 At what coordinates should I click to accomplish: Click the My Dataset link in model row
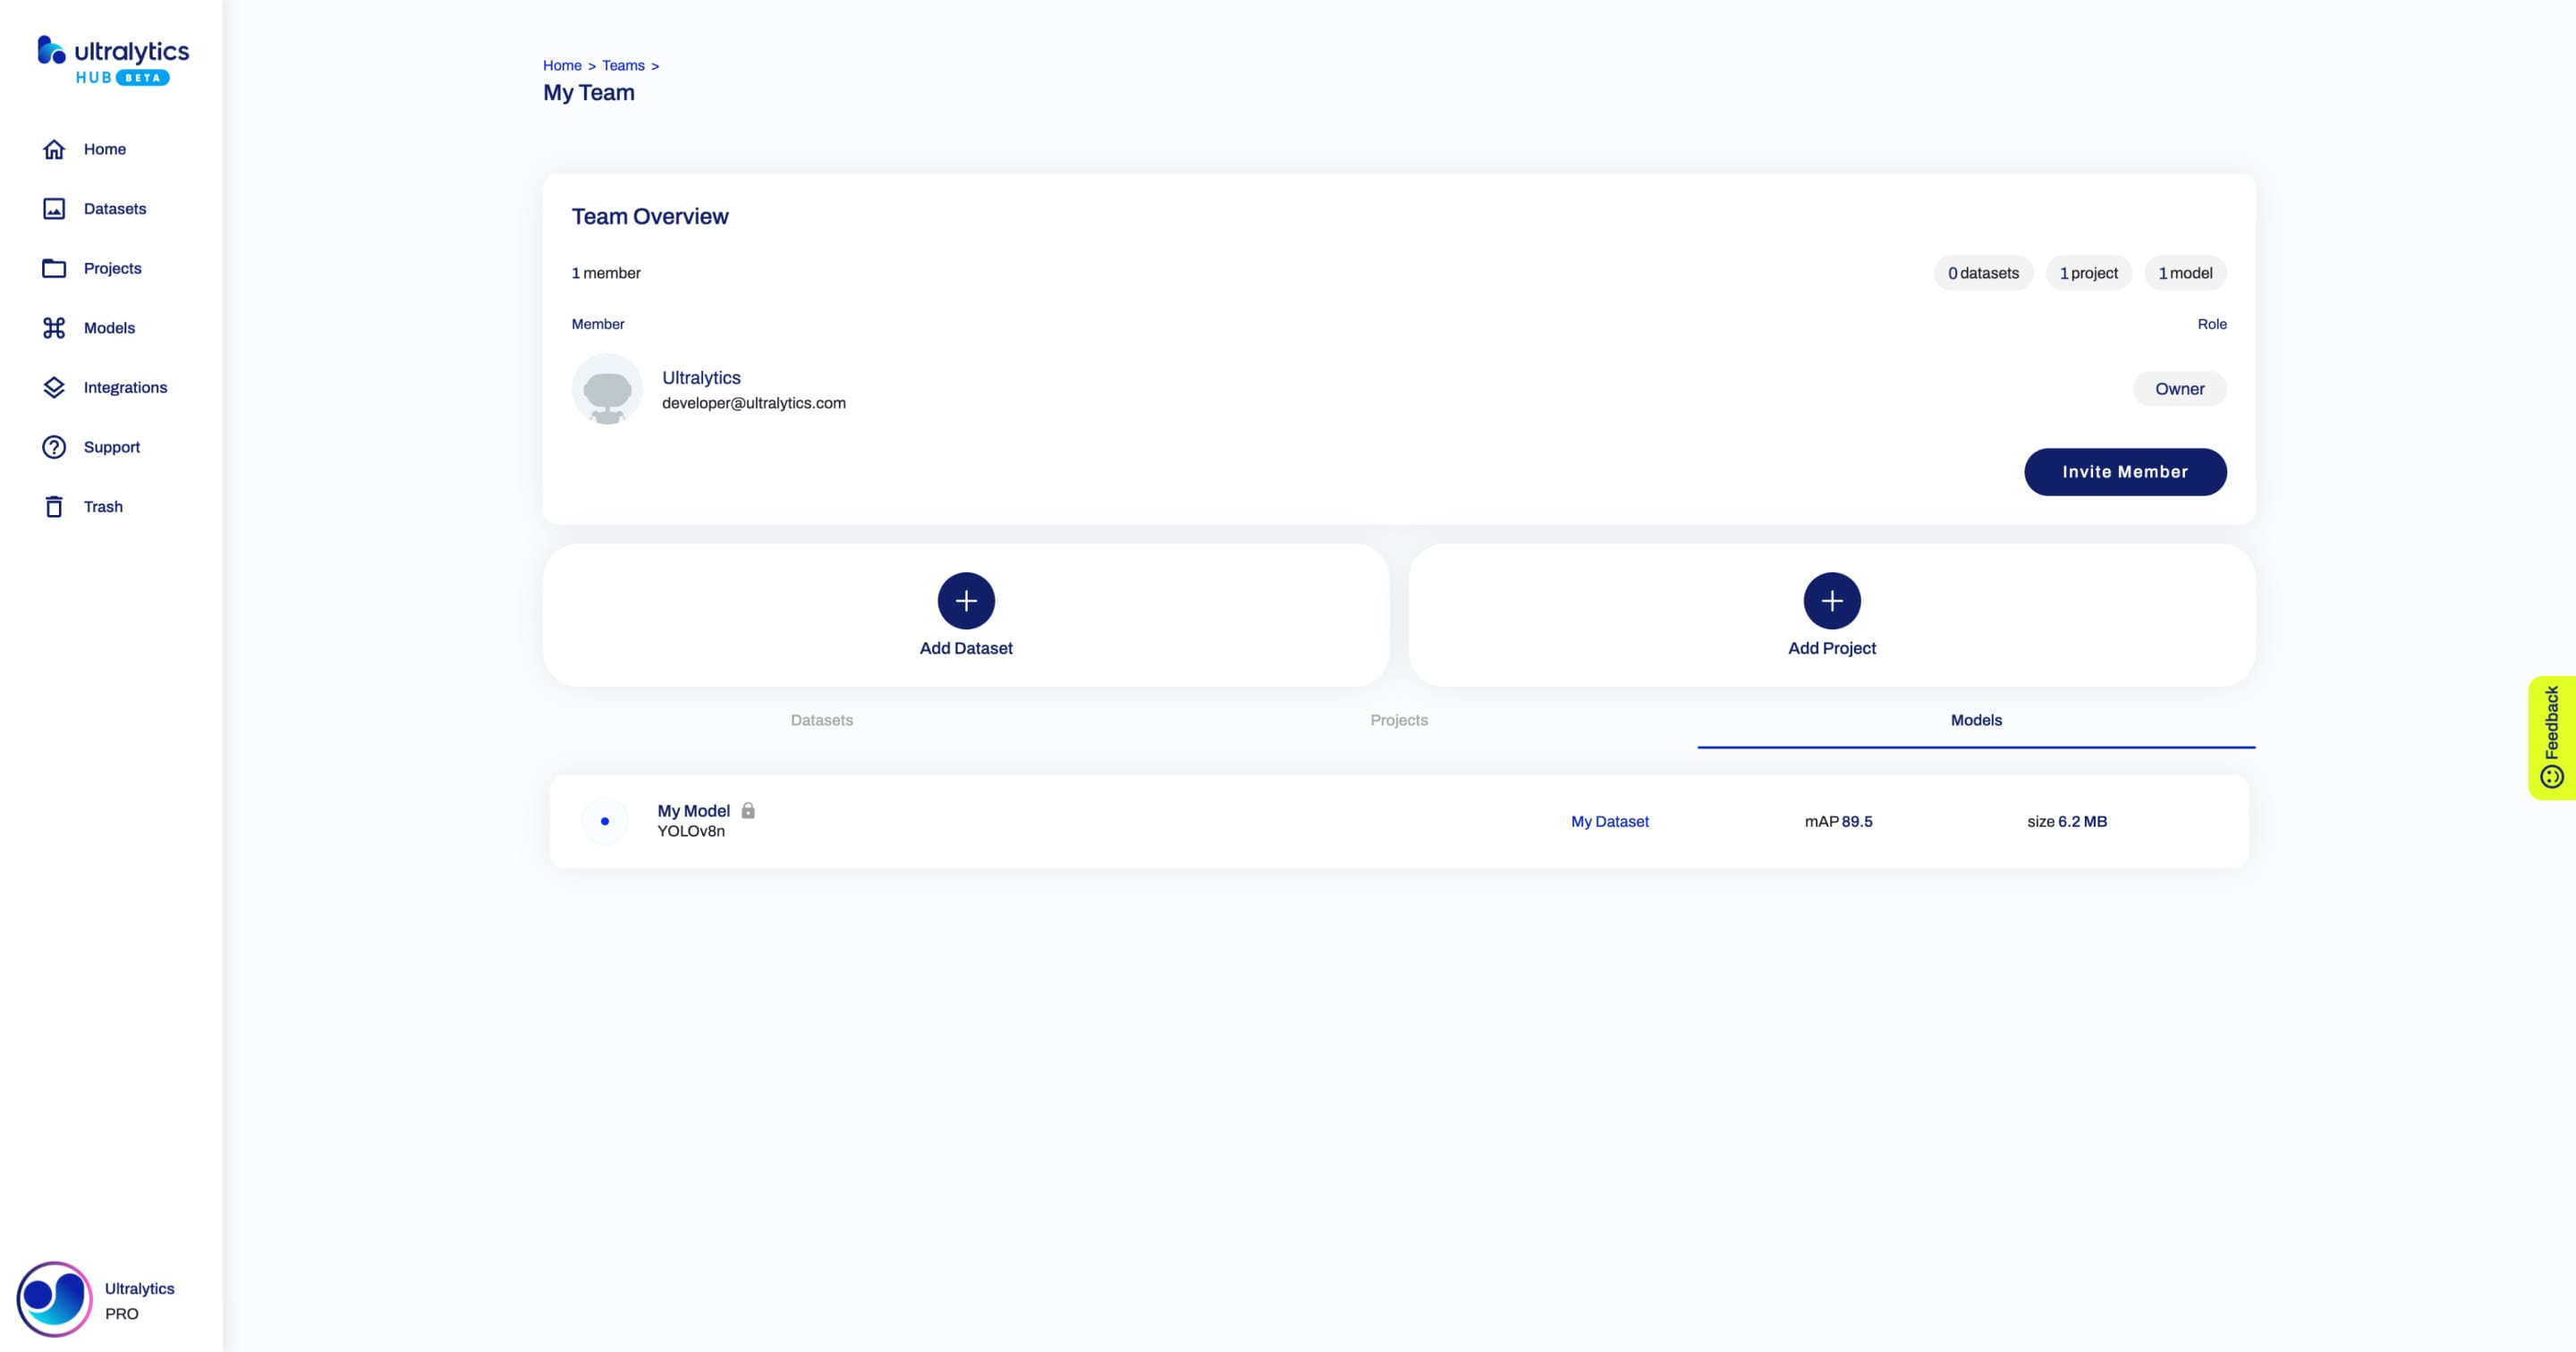(1608, 821)
